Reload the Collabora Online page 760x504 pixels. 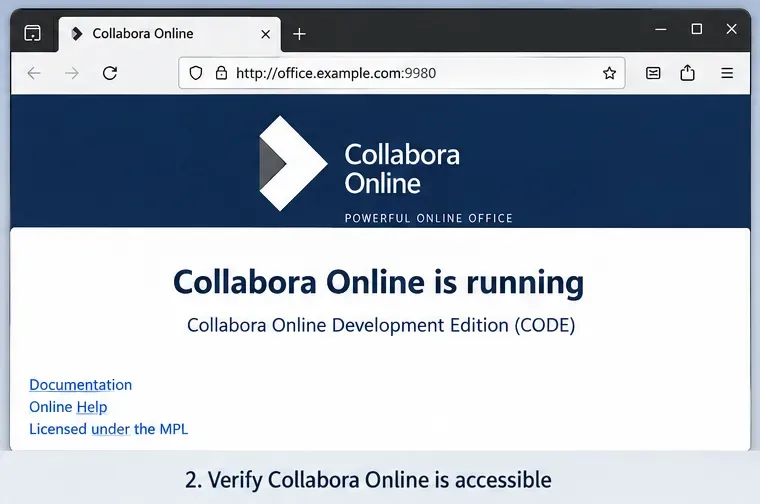pyautogui.click(x=110, y=73)
